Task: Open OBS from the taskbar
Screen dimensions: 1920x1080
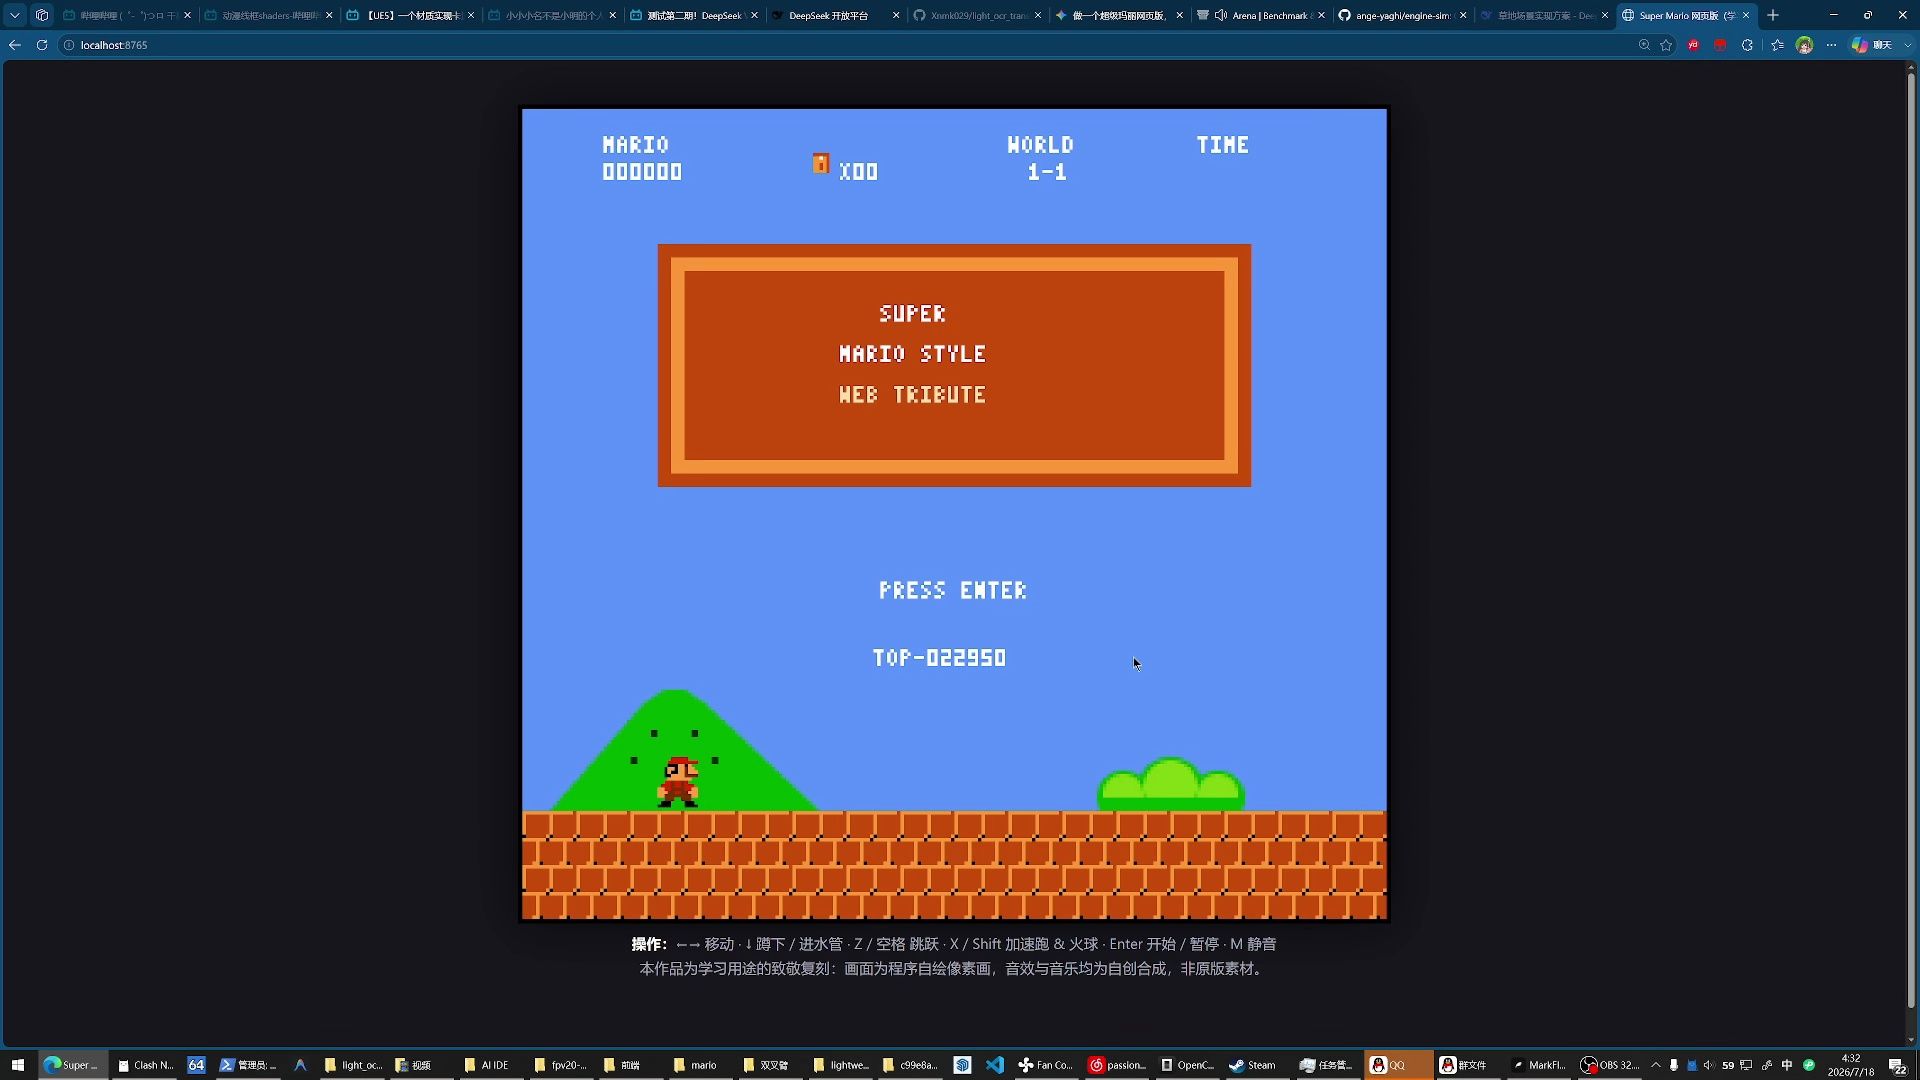Action: (x=1610, y=1065)
